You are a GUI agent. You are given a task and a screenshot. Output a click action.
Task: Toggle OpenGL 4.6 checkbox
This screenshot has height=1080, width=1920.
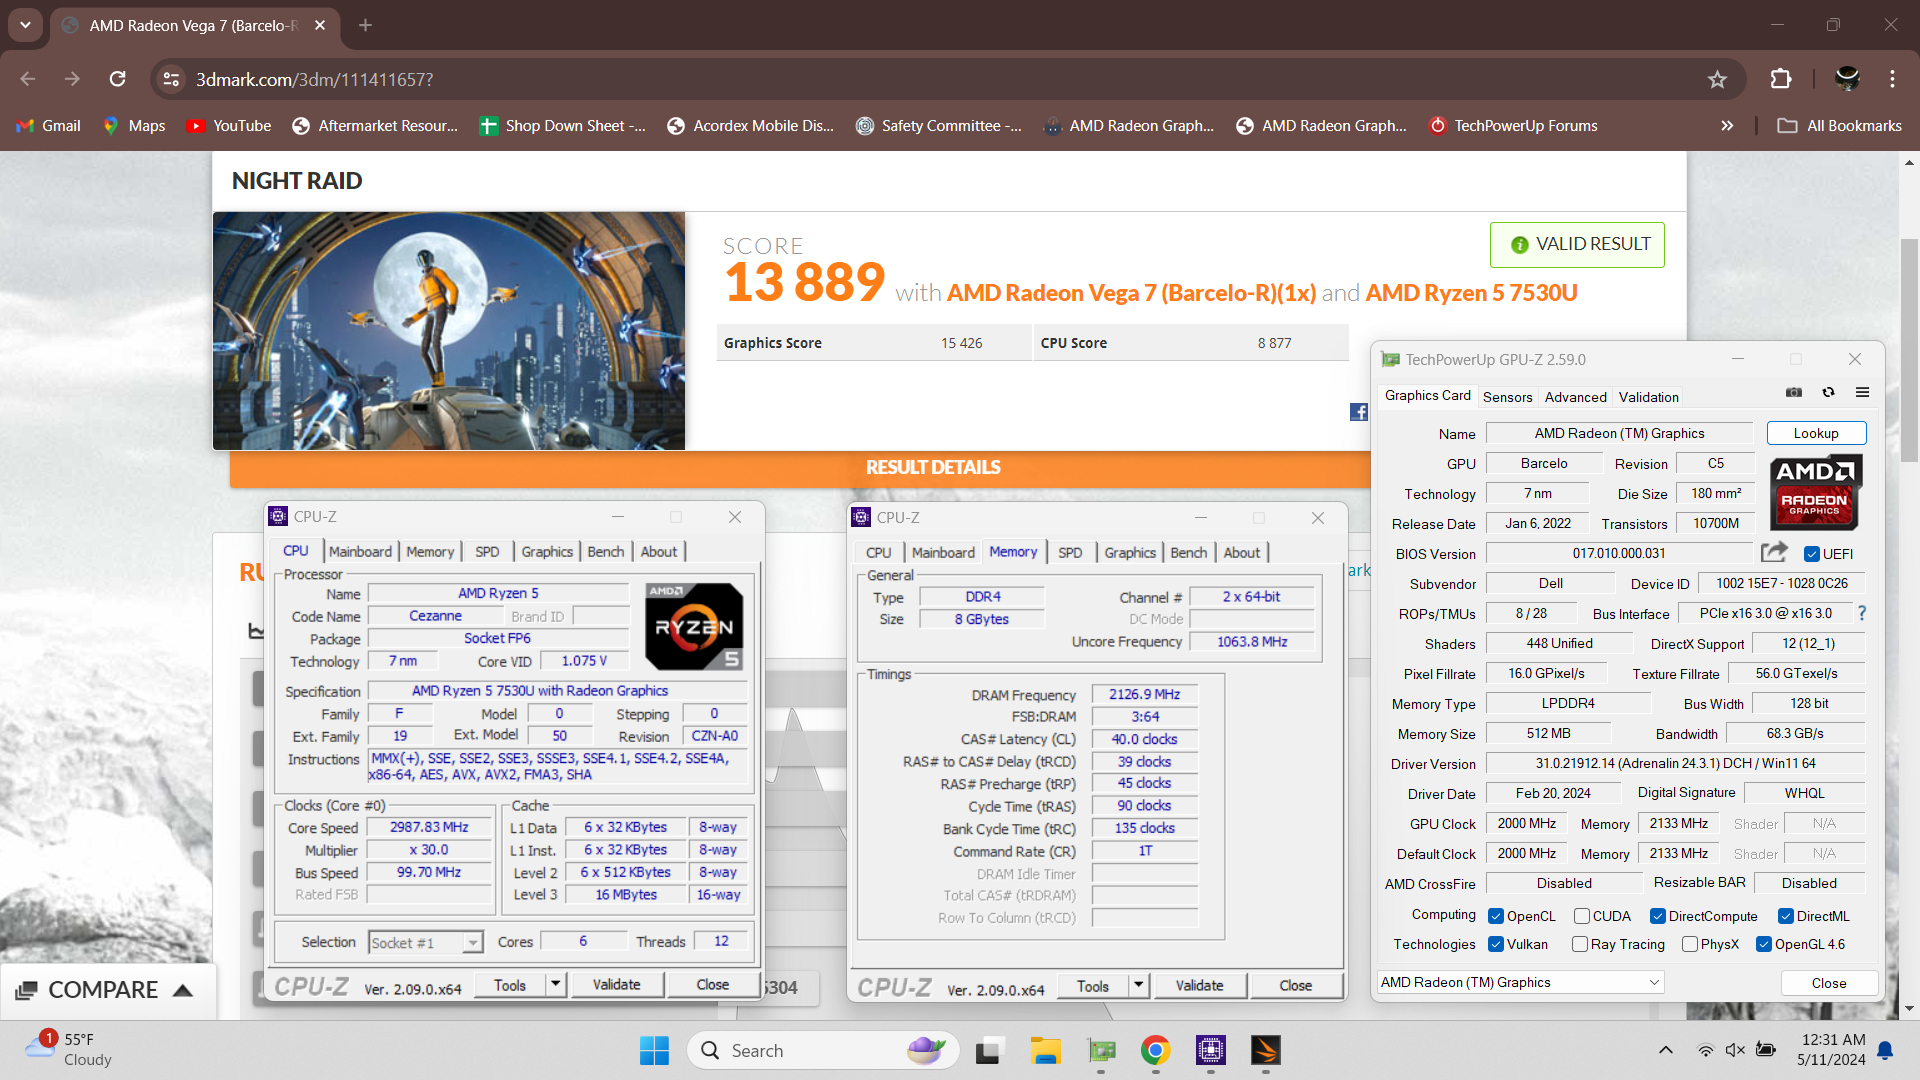pos(1764,944)
